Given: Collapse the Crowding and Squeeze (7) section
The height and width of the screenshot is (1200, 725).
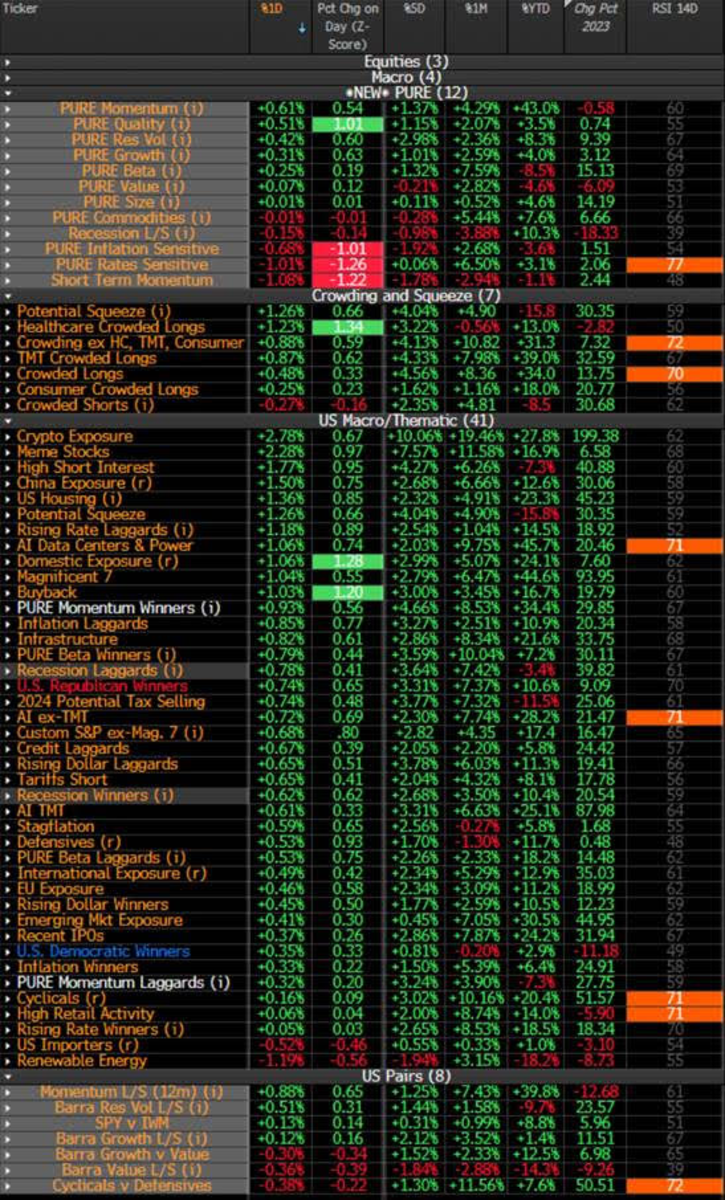Looking at the screenshot, I should [x=7, y=296].
